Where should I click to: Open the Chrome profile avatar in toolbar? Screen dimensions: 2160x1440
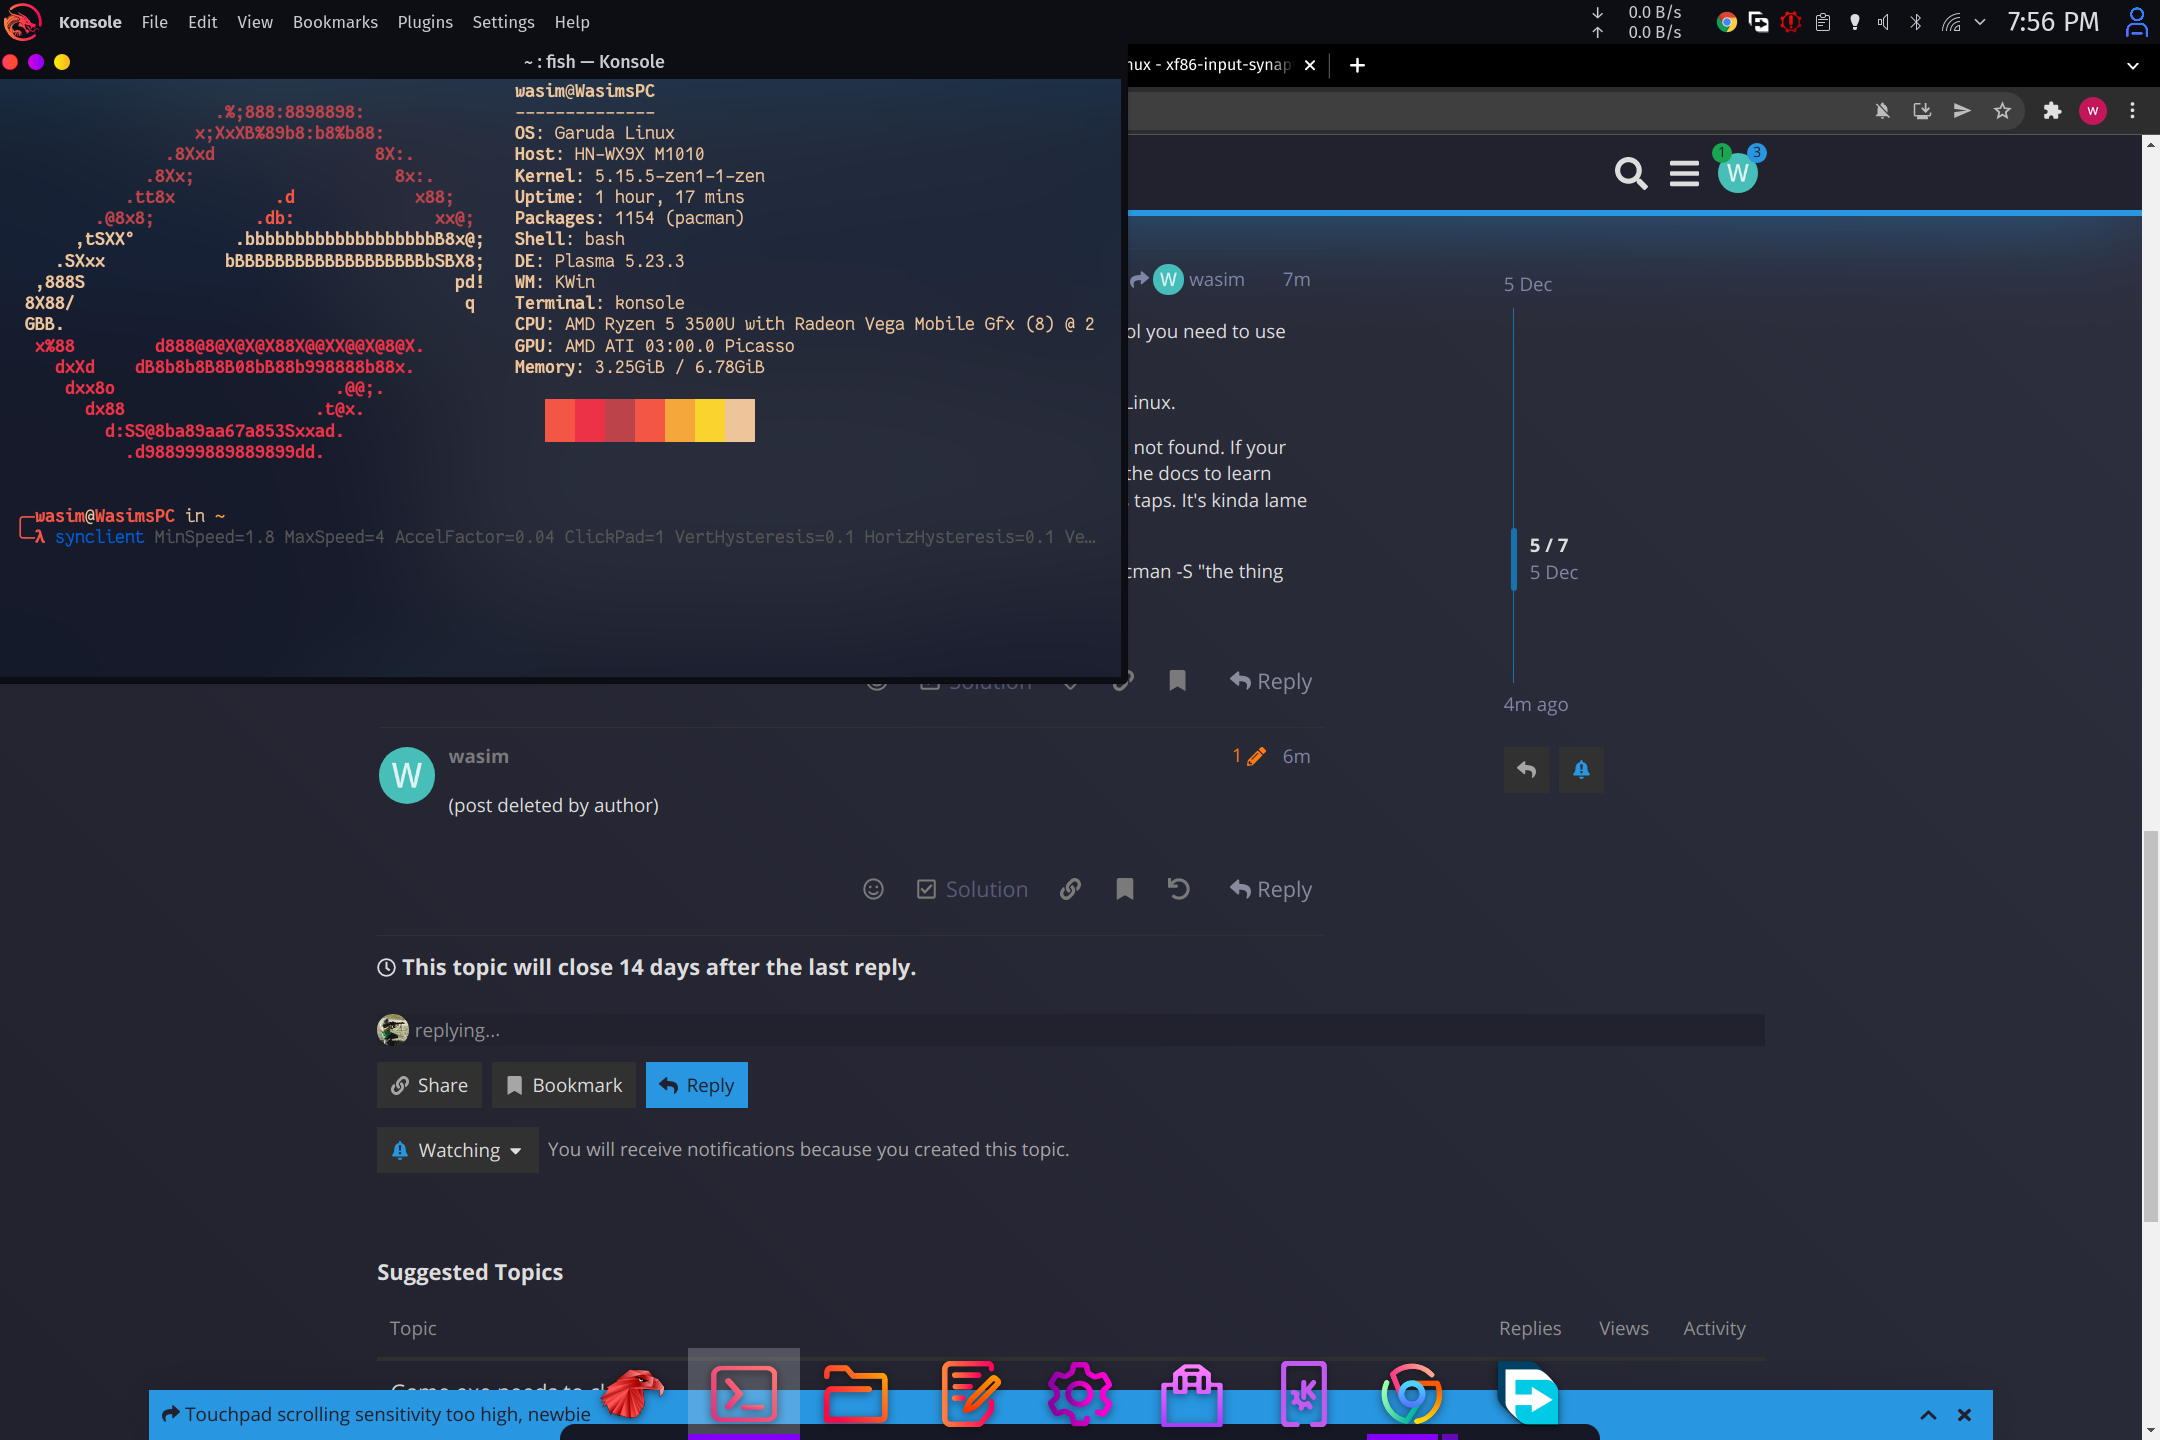pyautogui.click(x=2093, y=111)
